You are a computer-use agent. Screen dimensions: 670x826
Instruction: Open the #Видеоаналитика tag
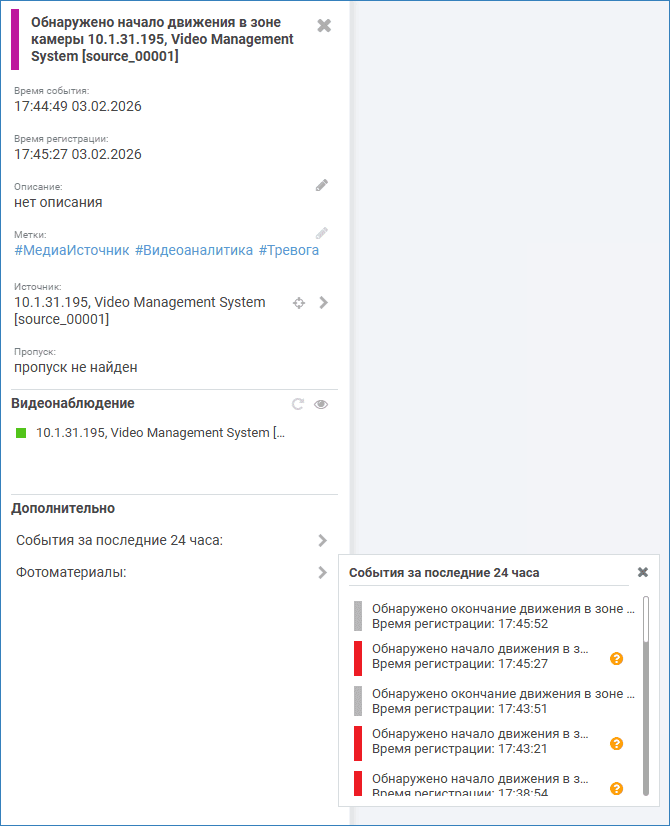point(194,250)
